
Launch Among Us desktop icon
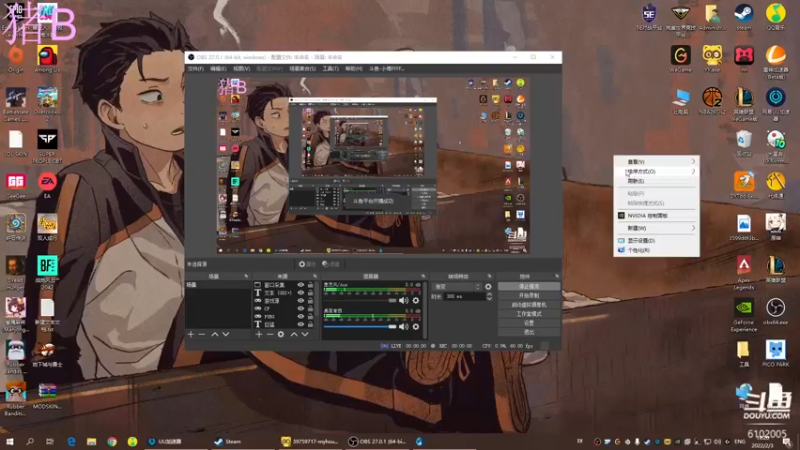coord(47,59)
